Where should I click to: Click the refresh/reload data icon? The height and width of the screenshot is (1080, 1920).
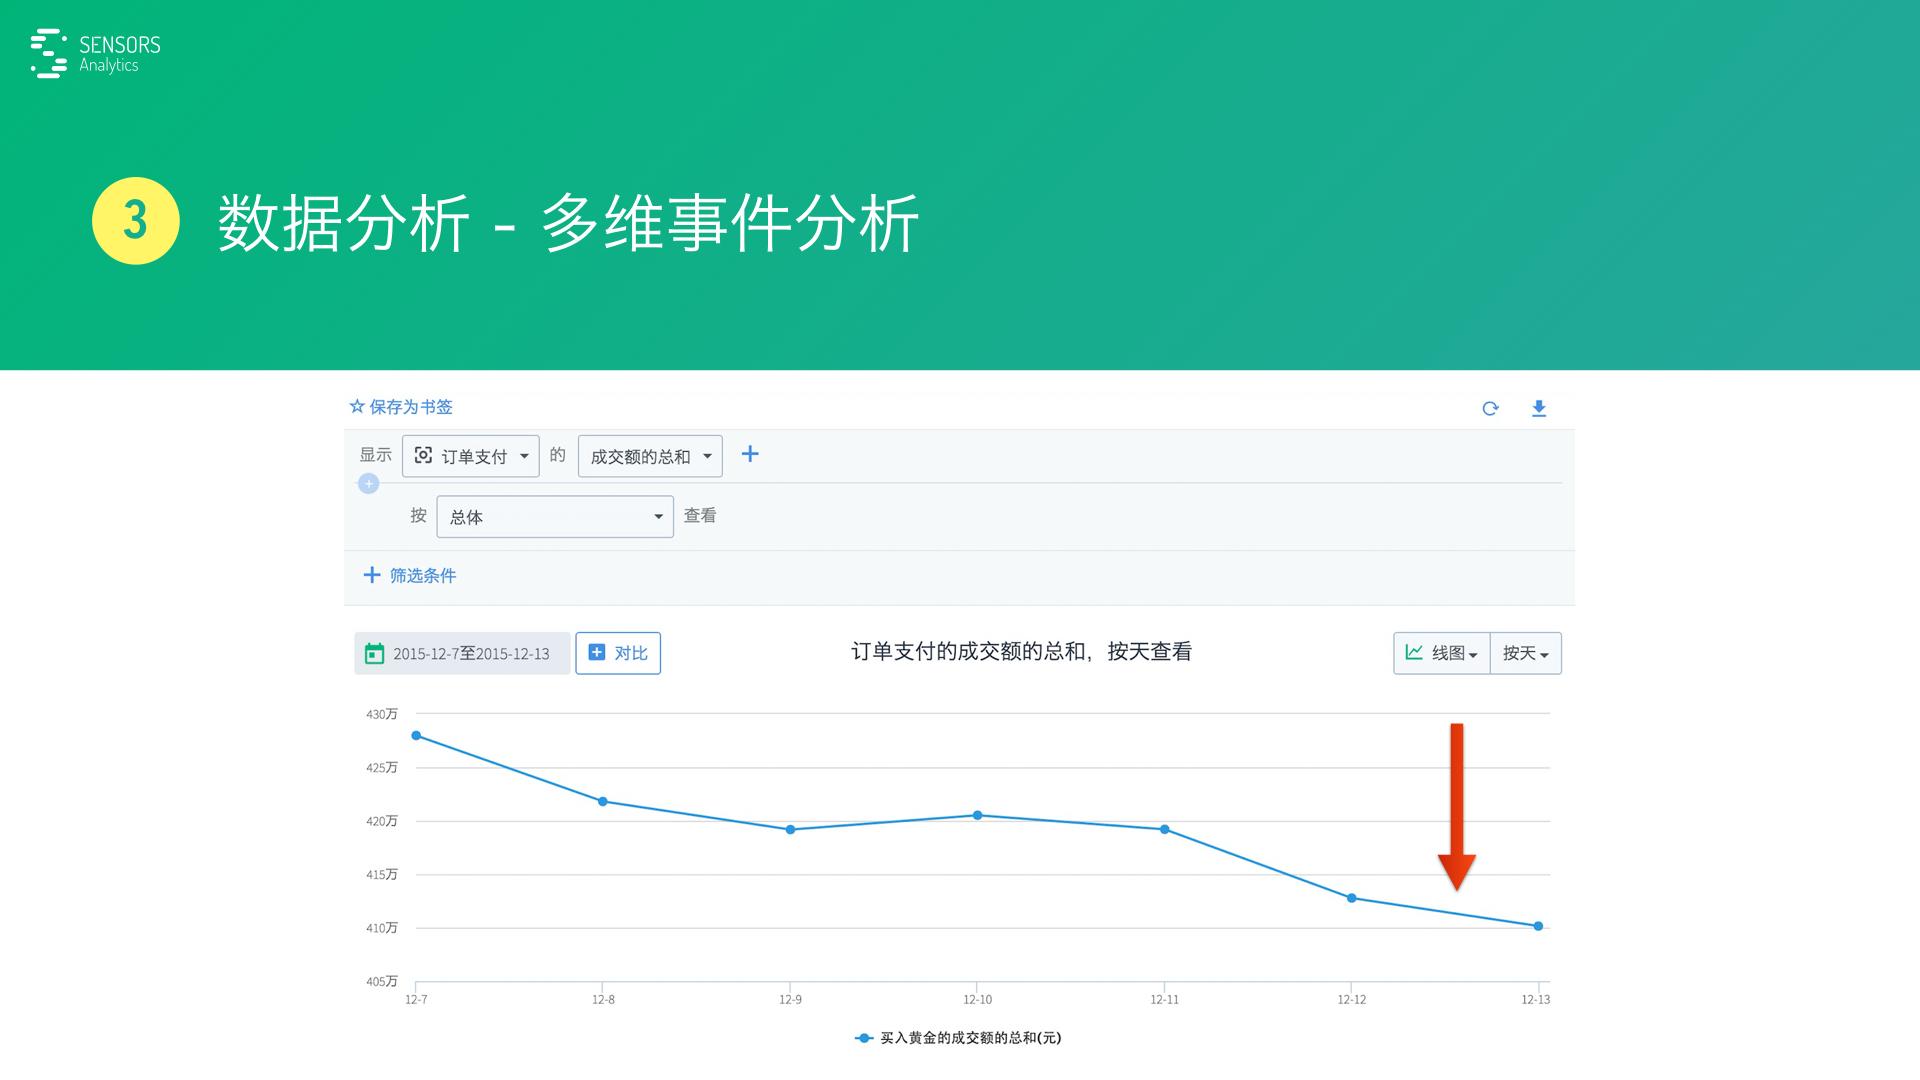pos(1490,406)
